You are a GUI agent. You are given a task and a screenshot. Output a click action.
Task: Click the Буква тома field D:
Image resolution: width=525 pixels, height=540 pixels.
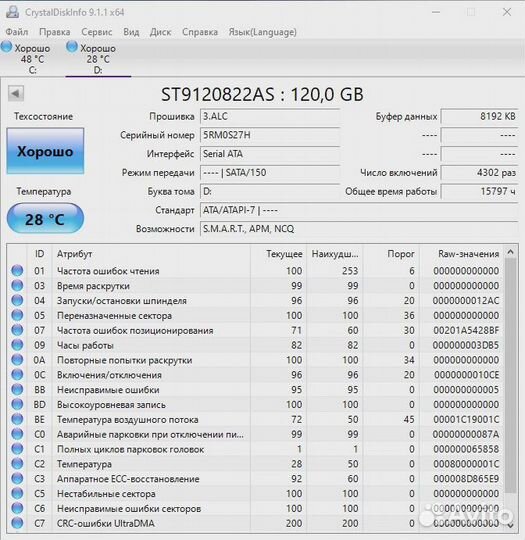270,191
